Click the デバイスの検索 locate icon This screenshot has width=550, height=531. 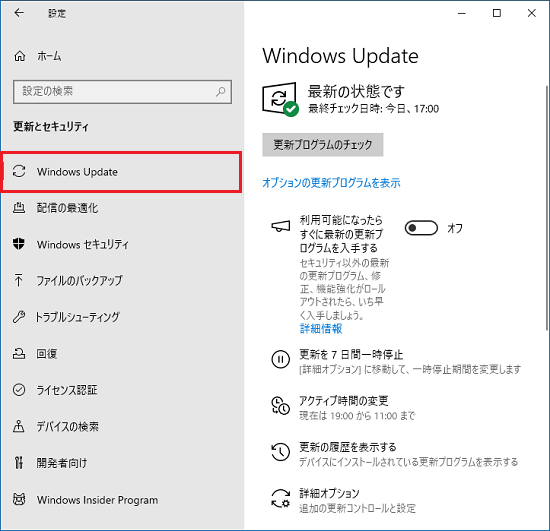coord(19,426)
